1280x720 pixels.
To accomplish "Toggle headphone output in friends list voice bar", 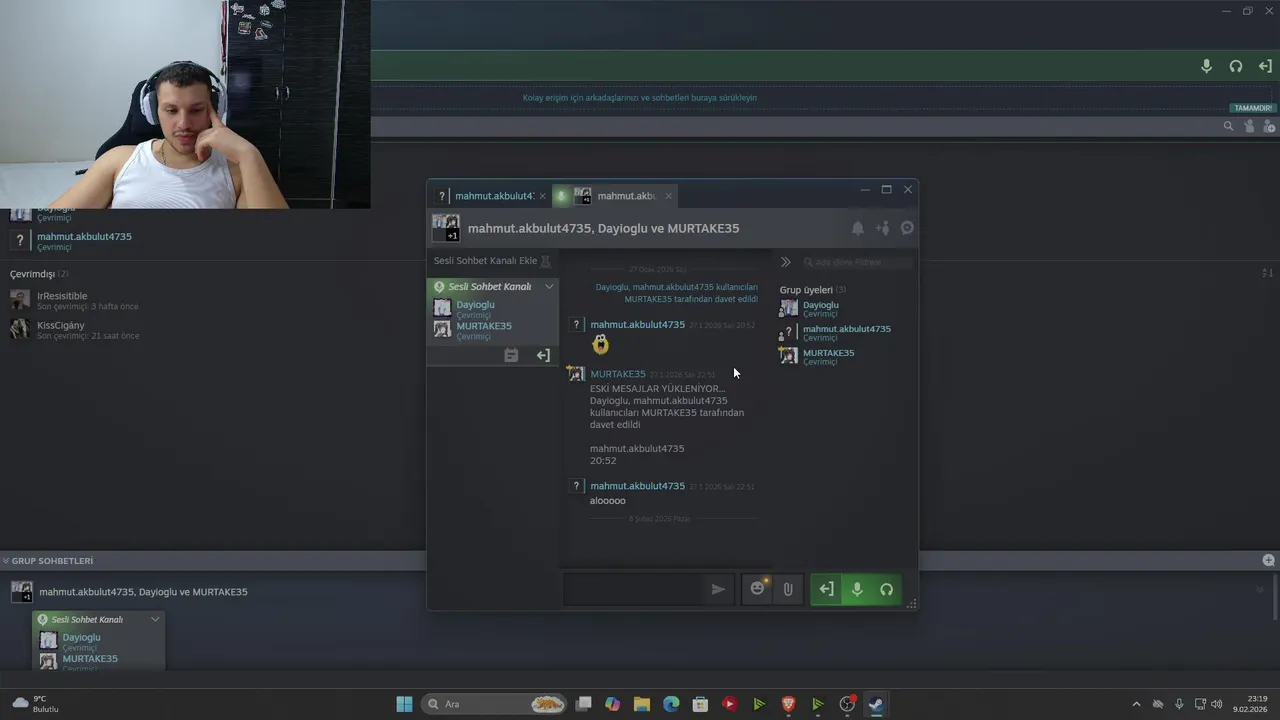I will 1236,66.
